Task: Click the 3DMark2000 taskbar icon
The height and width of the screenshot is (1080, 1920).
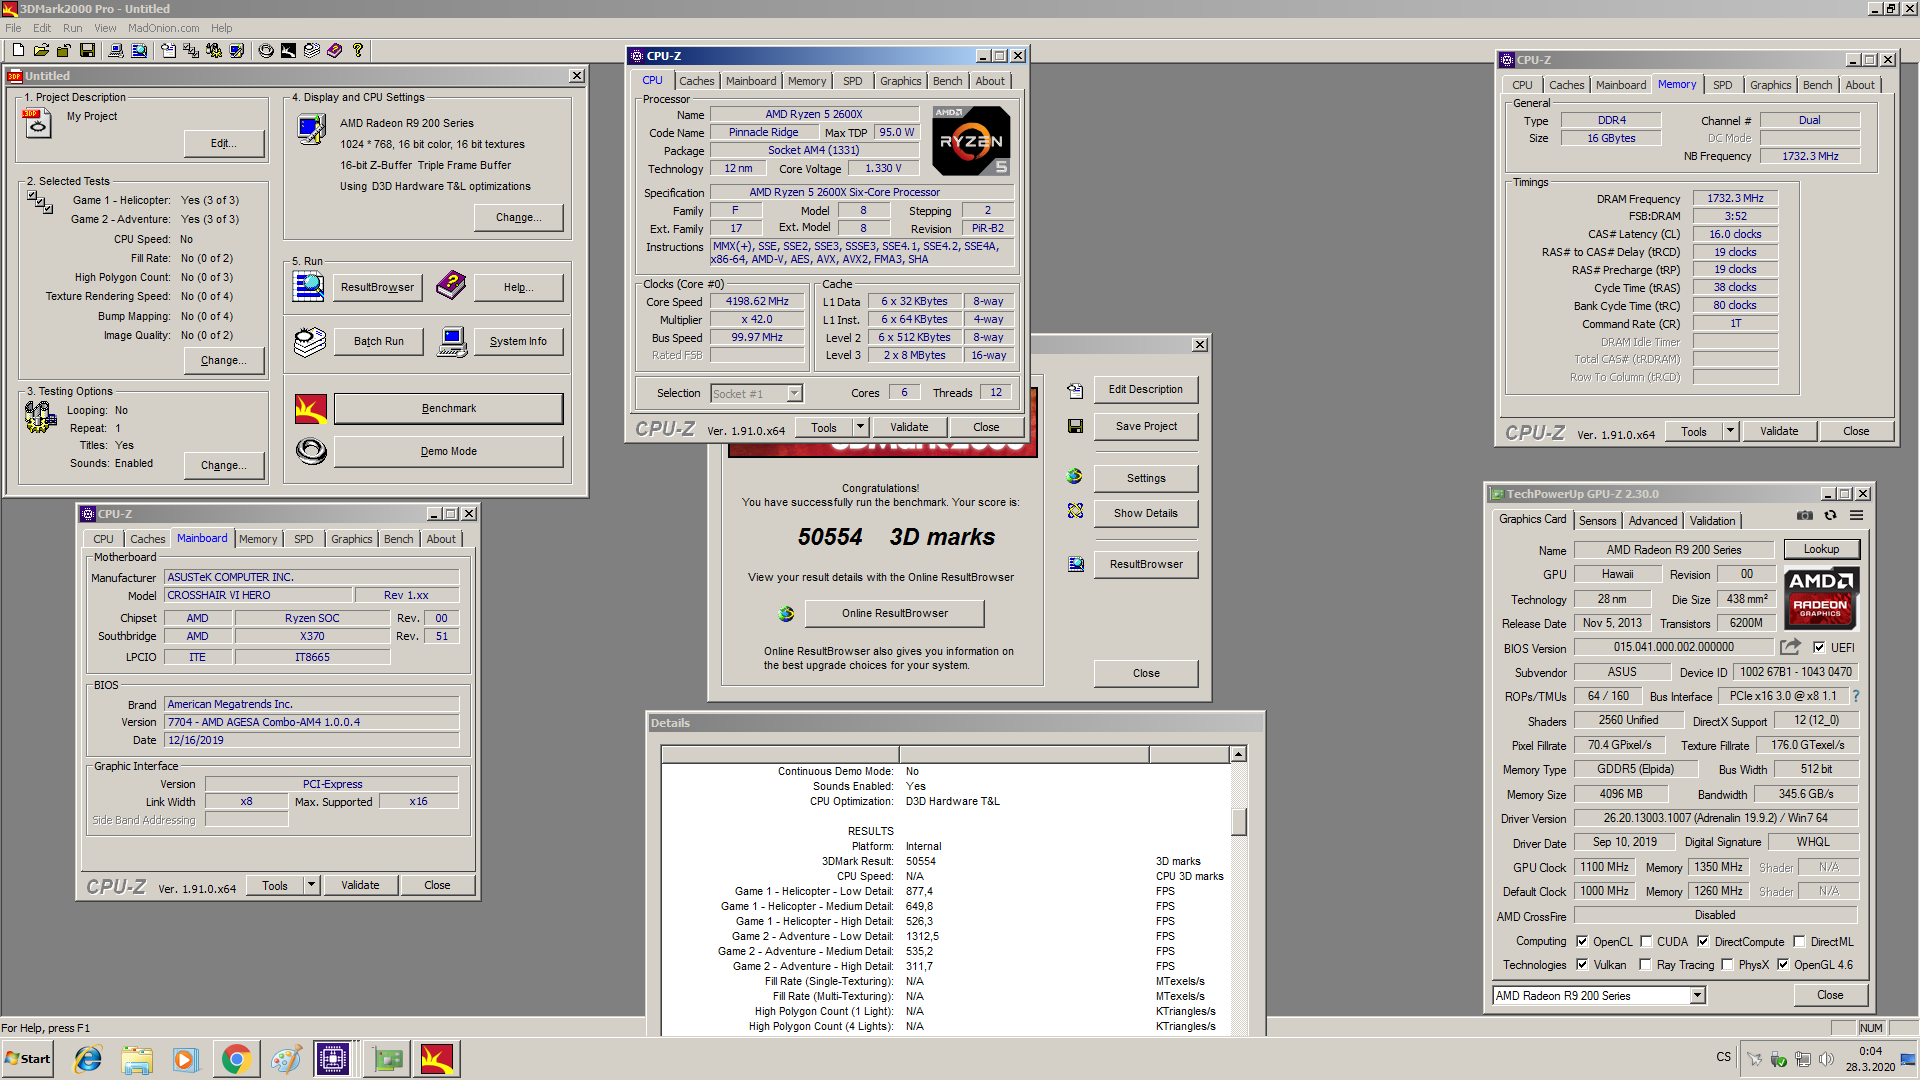Action: (437, 1059)
